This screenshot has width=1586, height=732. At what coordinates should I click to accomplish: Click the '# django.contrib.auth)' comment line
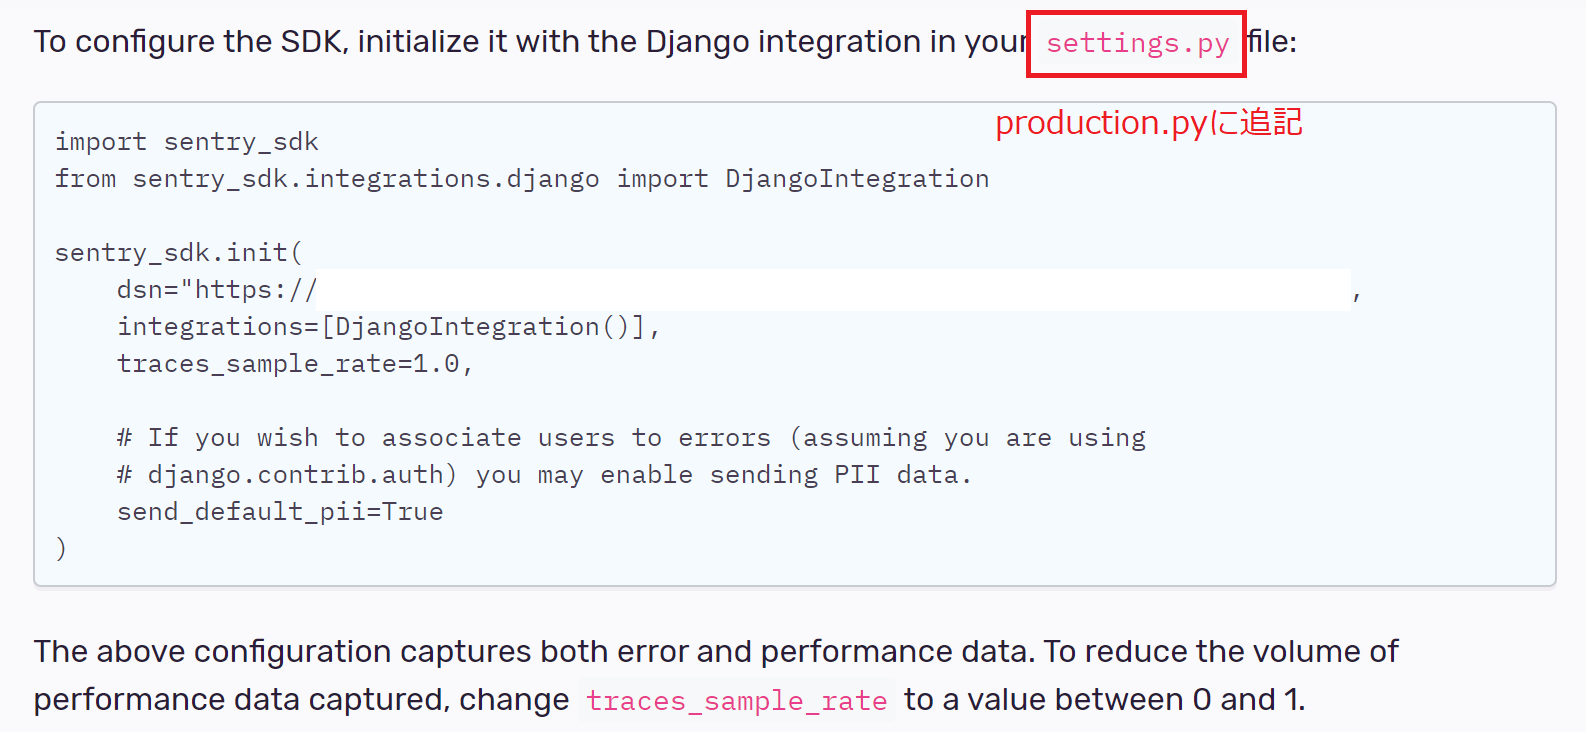tap(286, 475)
